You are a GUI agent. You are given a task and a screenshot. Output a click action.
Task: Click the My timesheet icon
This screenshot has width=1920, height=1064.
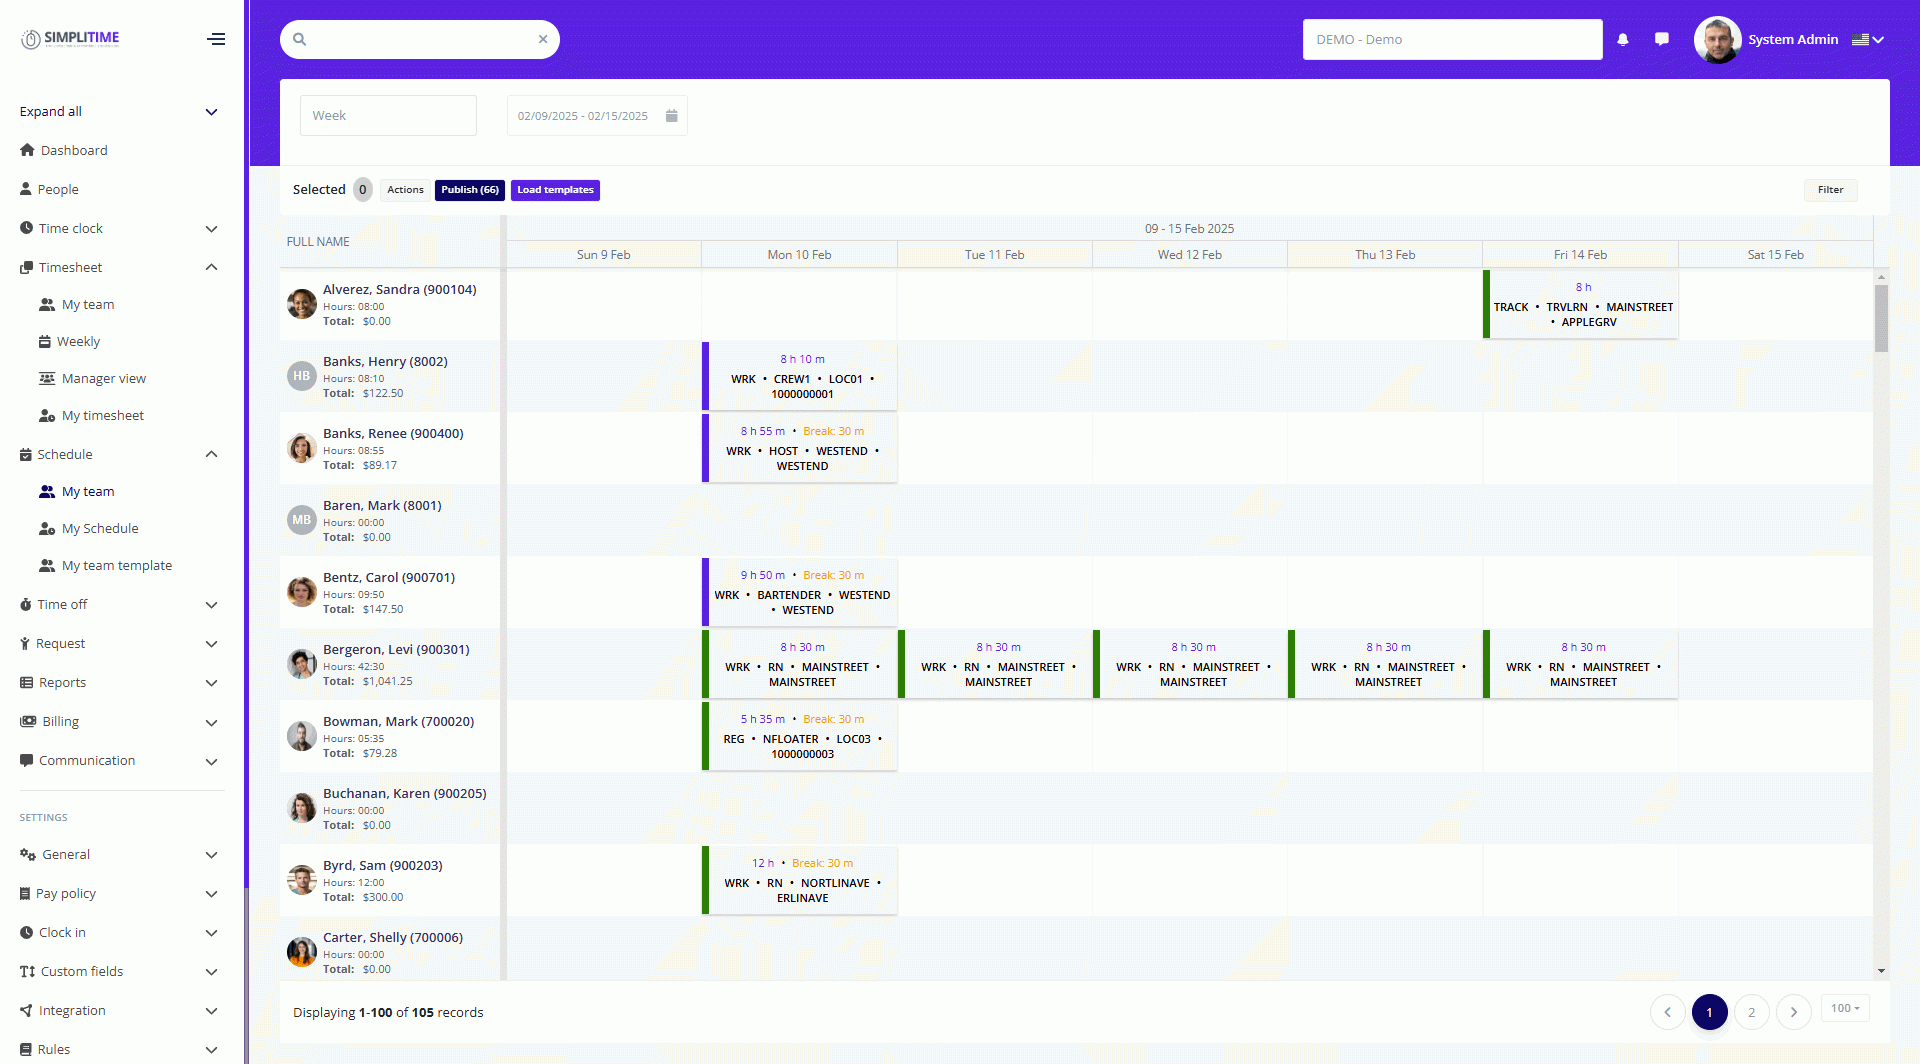click(47, 415)
